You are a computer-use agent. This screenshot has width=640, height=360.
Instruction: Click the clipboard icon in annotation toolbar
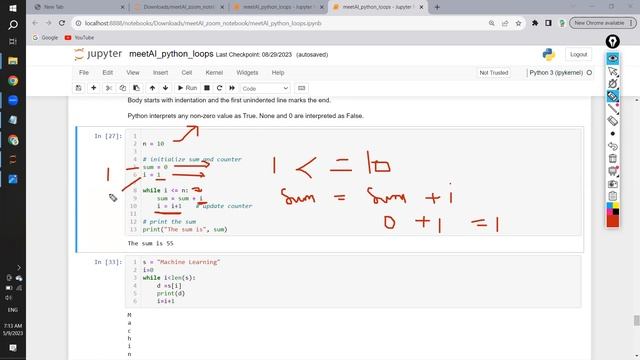pos(612,196)
